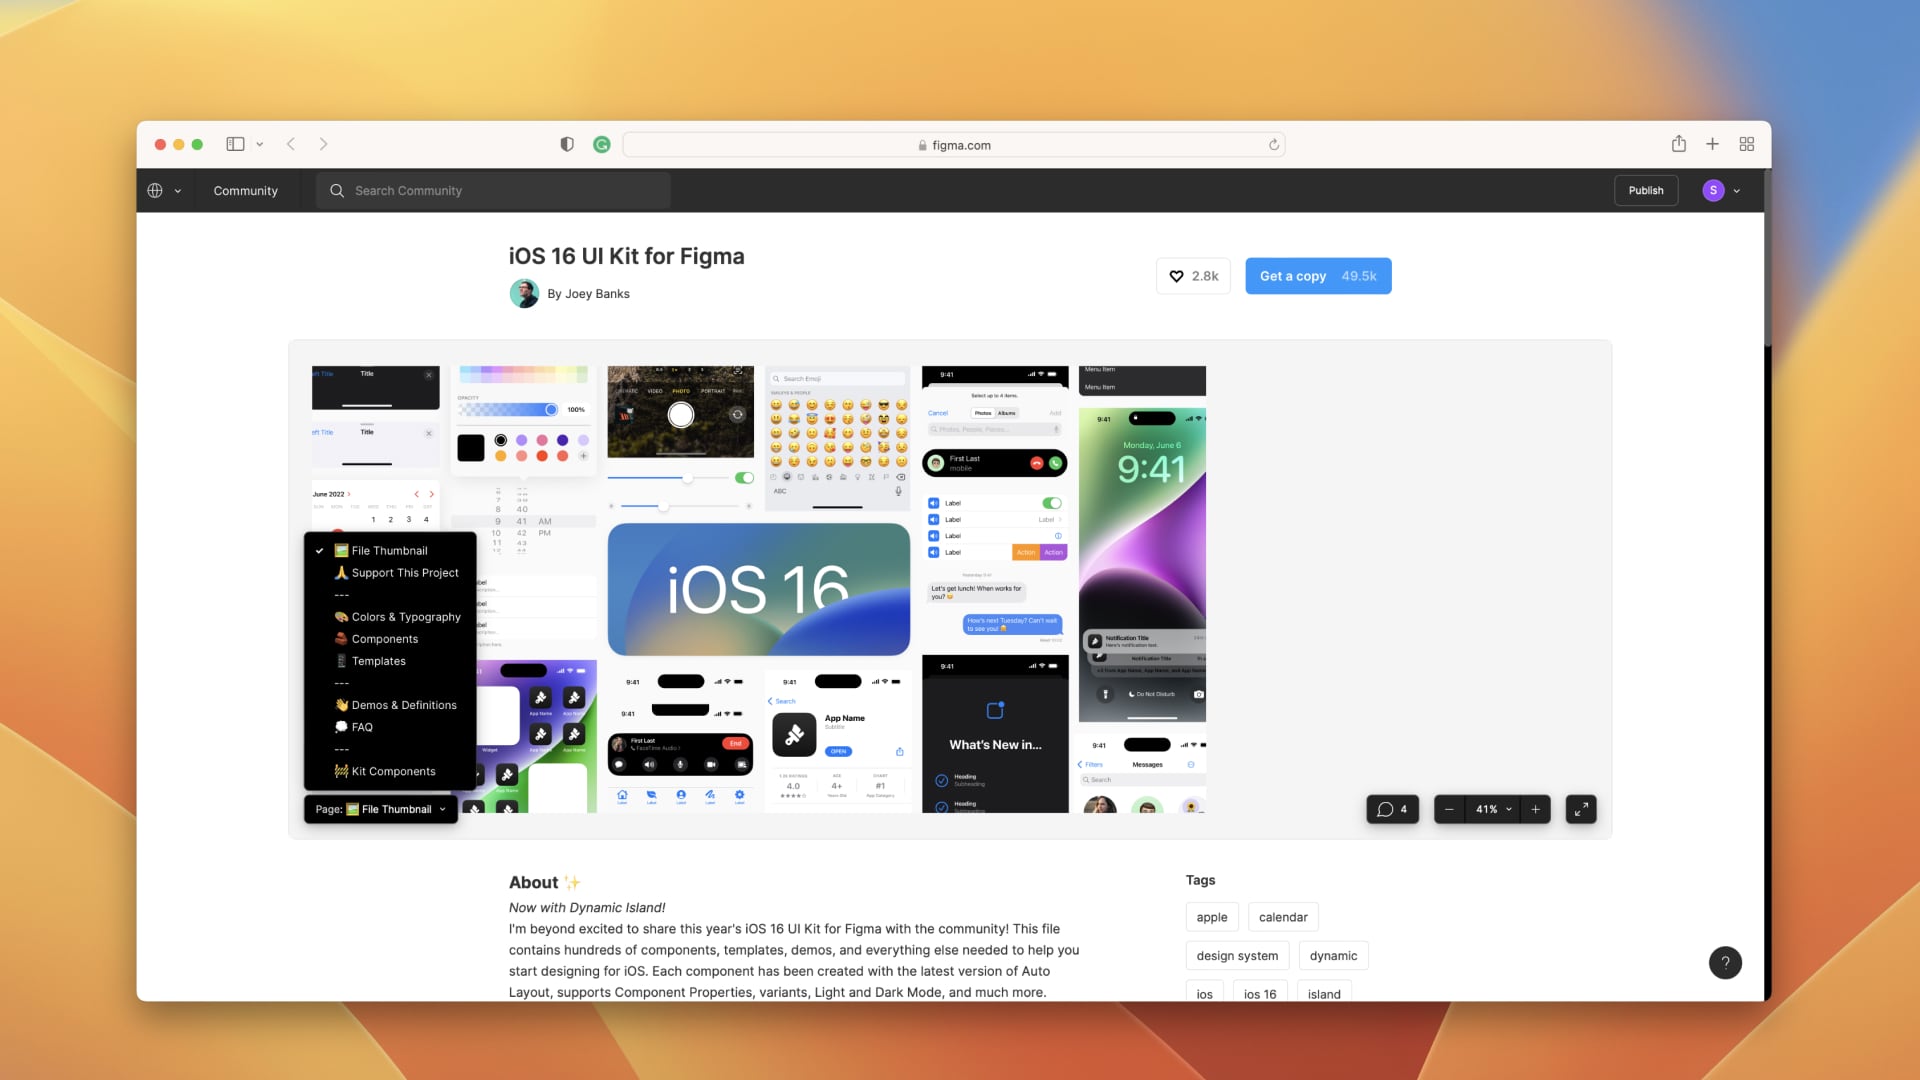
Task: Click the fullscreen expand icon
Action: (x=1580, y=809)
